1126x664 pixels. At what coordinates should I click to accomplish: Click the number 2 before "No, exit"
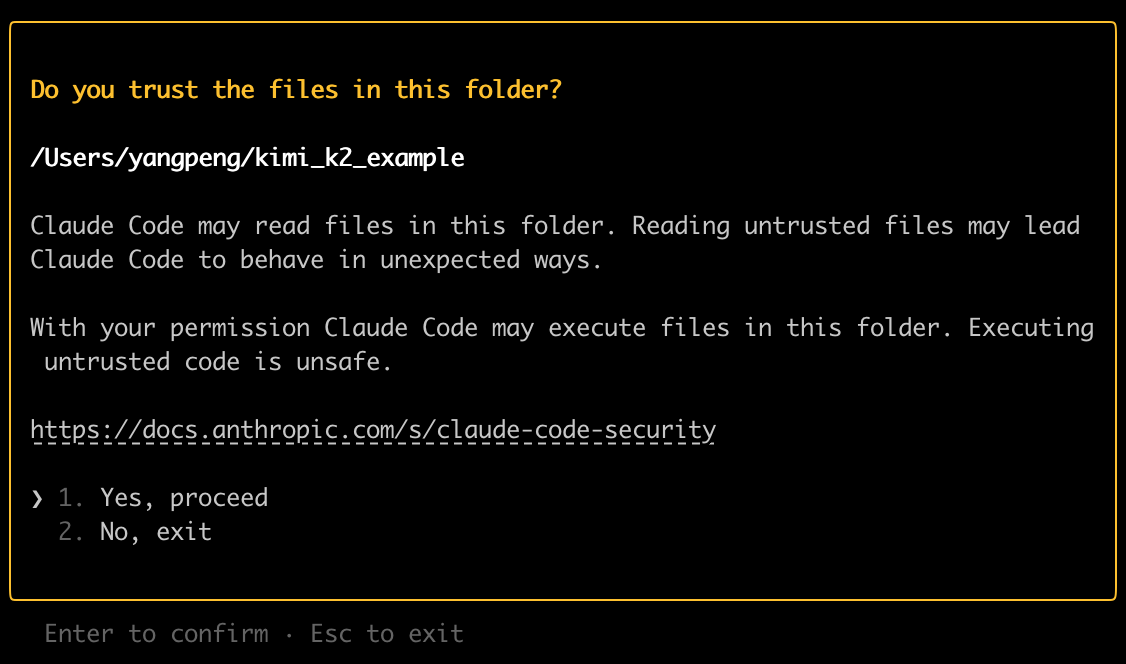(x=72, y=532)
